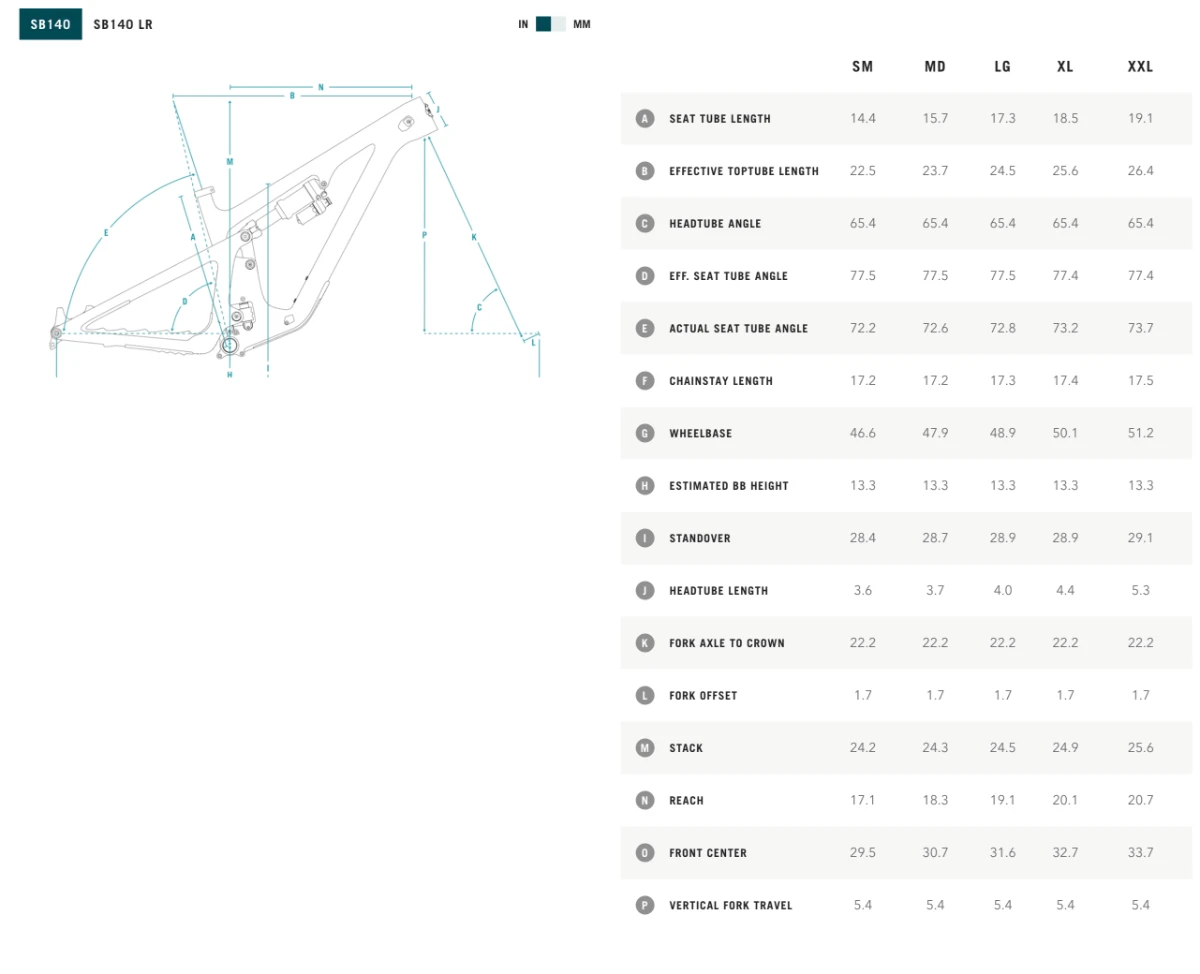Click the F badge beside Chainstay Length

(x=645, y=381)
